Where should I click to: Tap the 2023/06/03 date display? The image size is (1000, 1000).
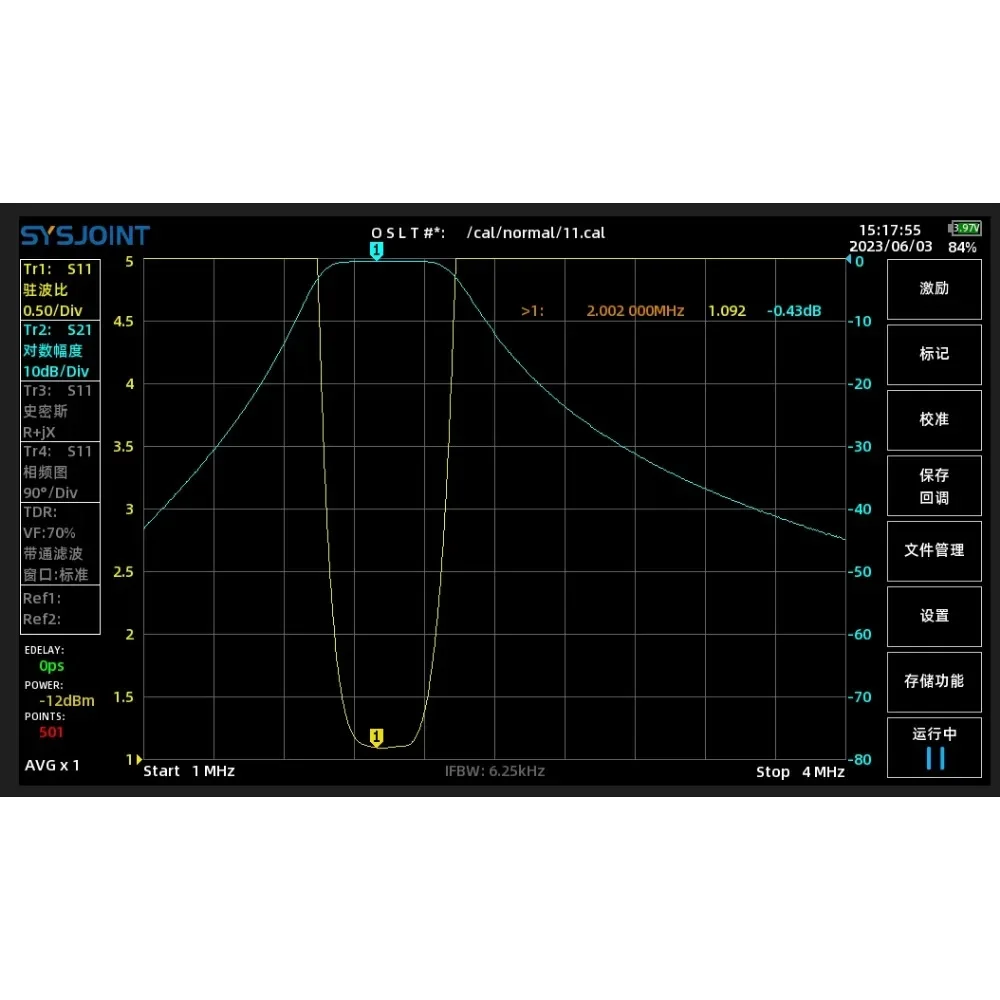890,246
